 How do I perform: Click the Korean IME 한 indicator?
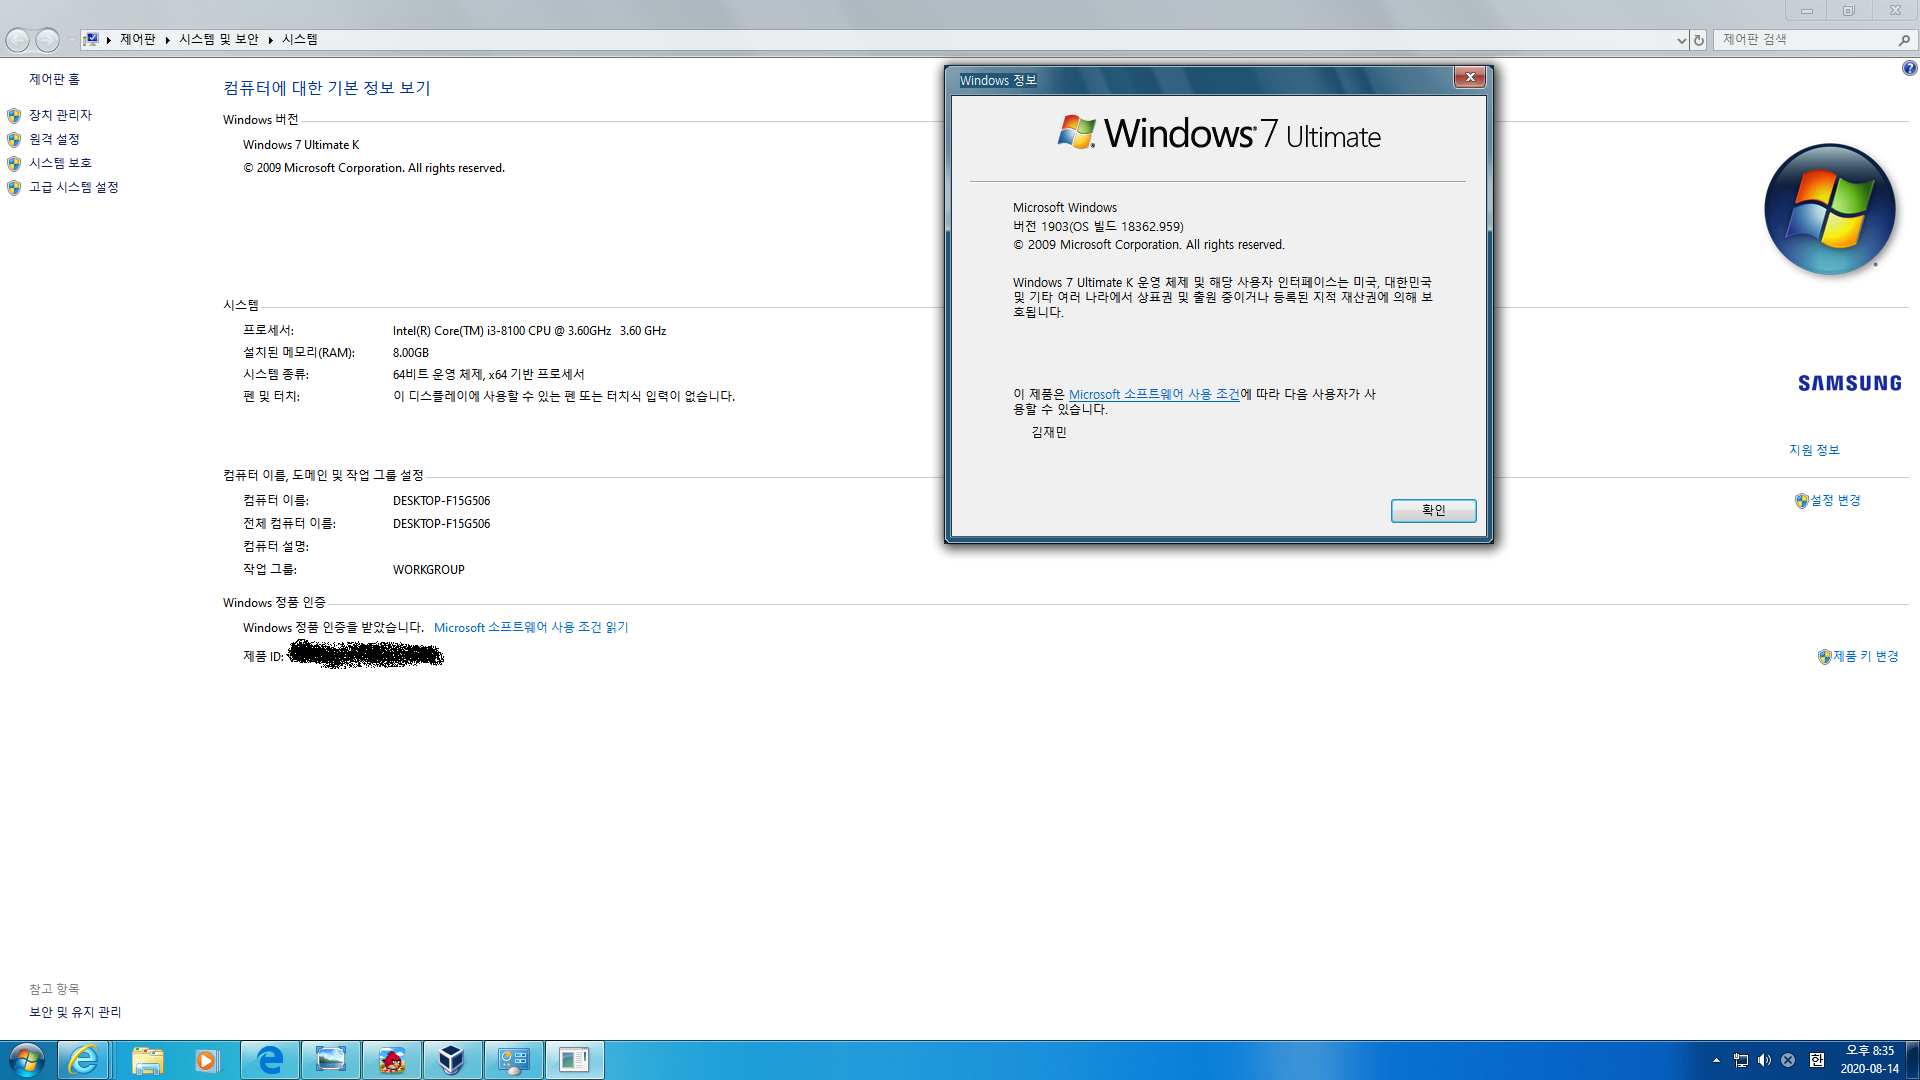pyautogui.click(x=1817, y=1060)
